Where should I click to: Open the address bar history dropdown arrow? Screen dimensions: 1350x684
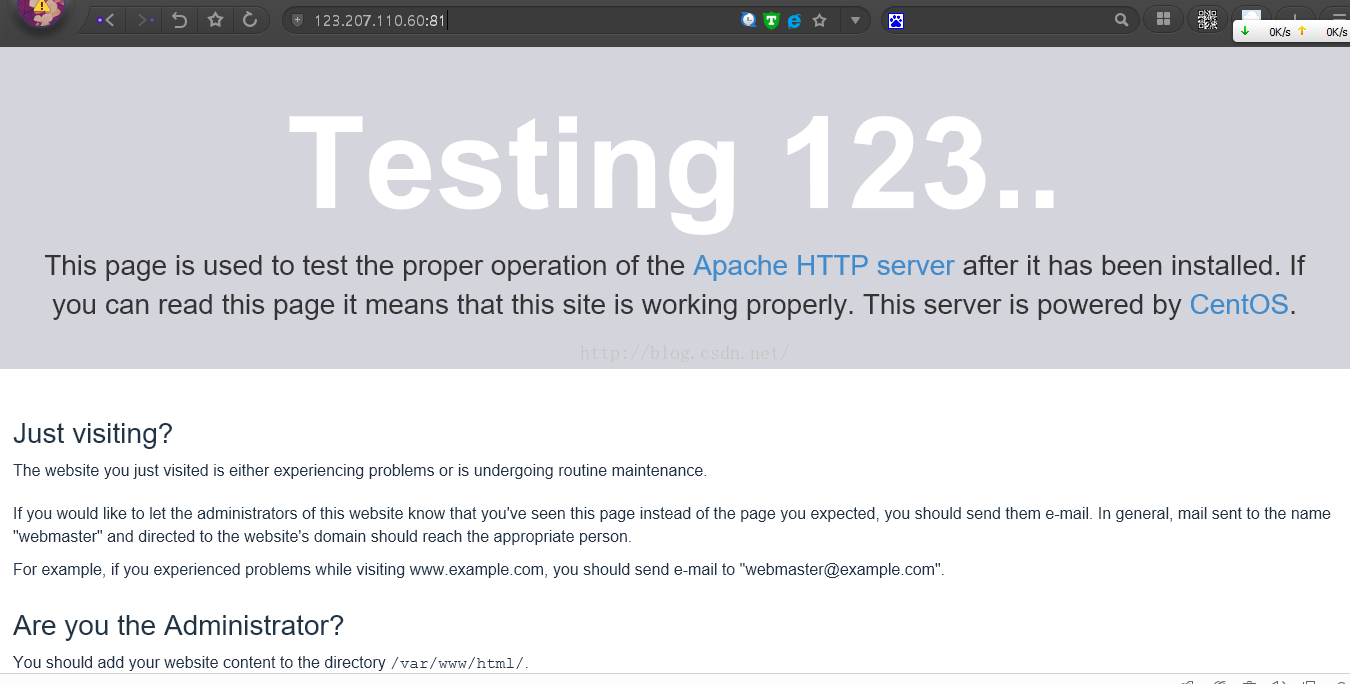click(855, 20)
